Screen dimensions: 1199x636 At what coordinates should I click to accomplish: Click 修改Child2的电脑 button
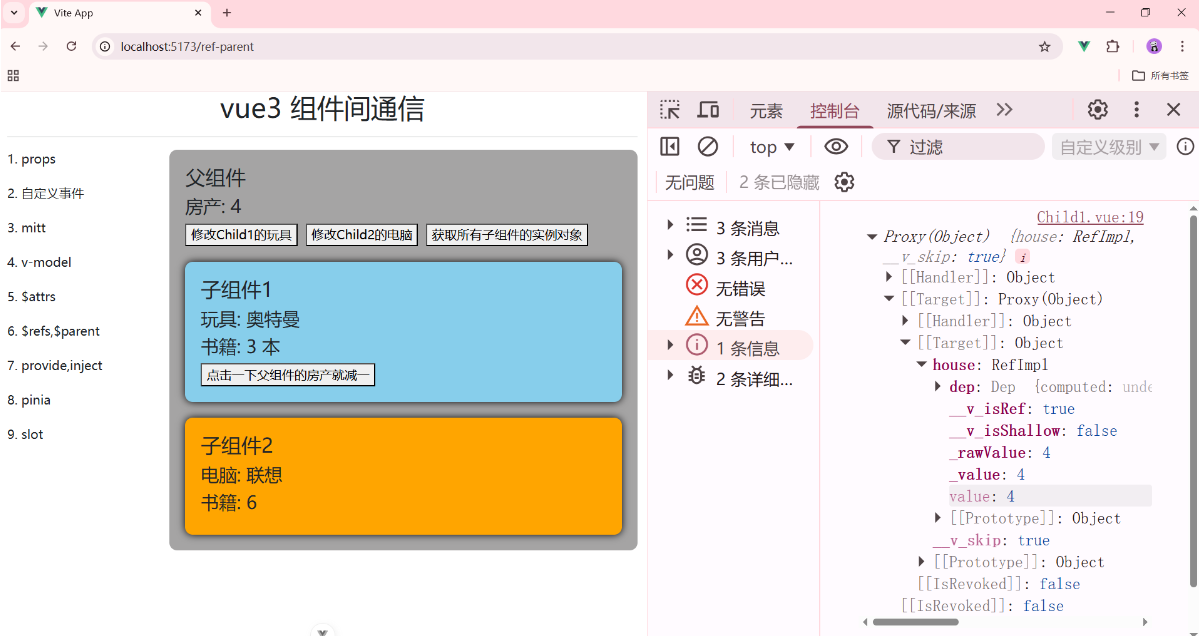click(362, 235)
